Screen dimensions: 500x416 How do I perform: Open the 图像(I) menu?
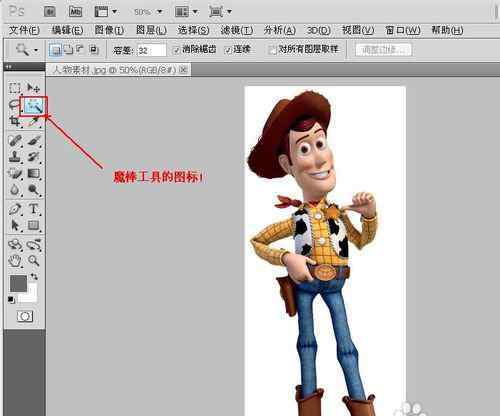(x=109, y=31)
